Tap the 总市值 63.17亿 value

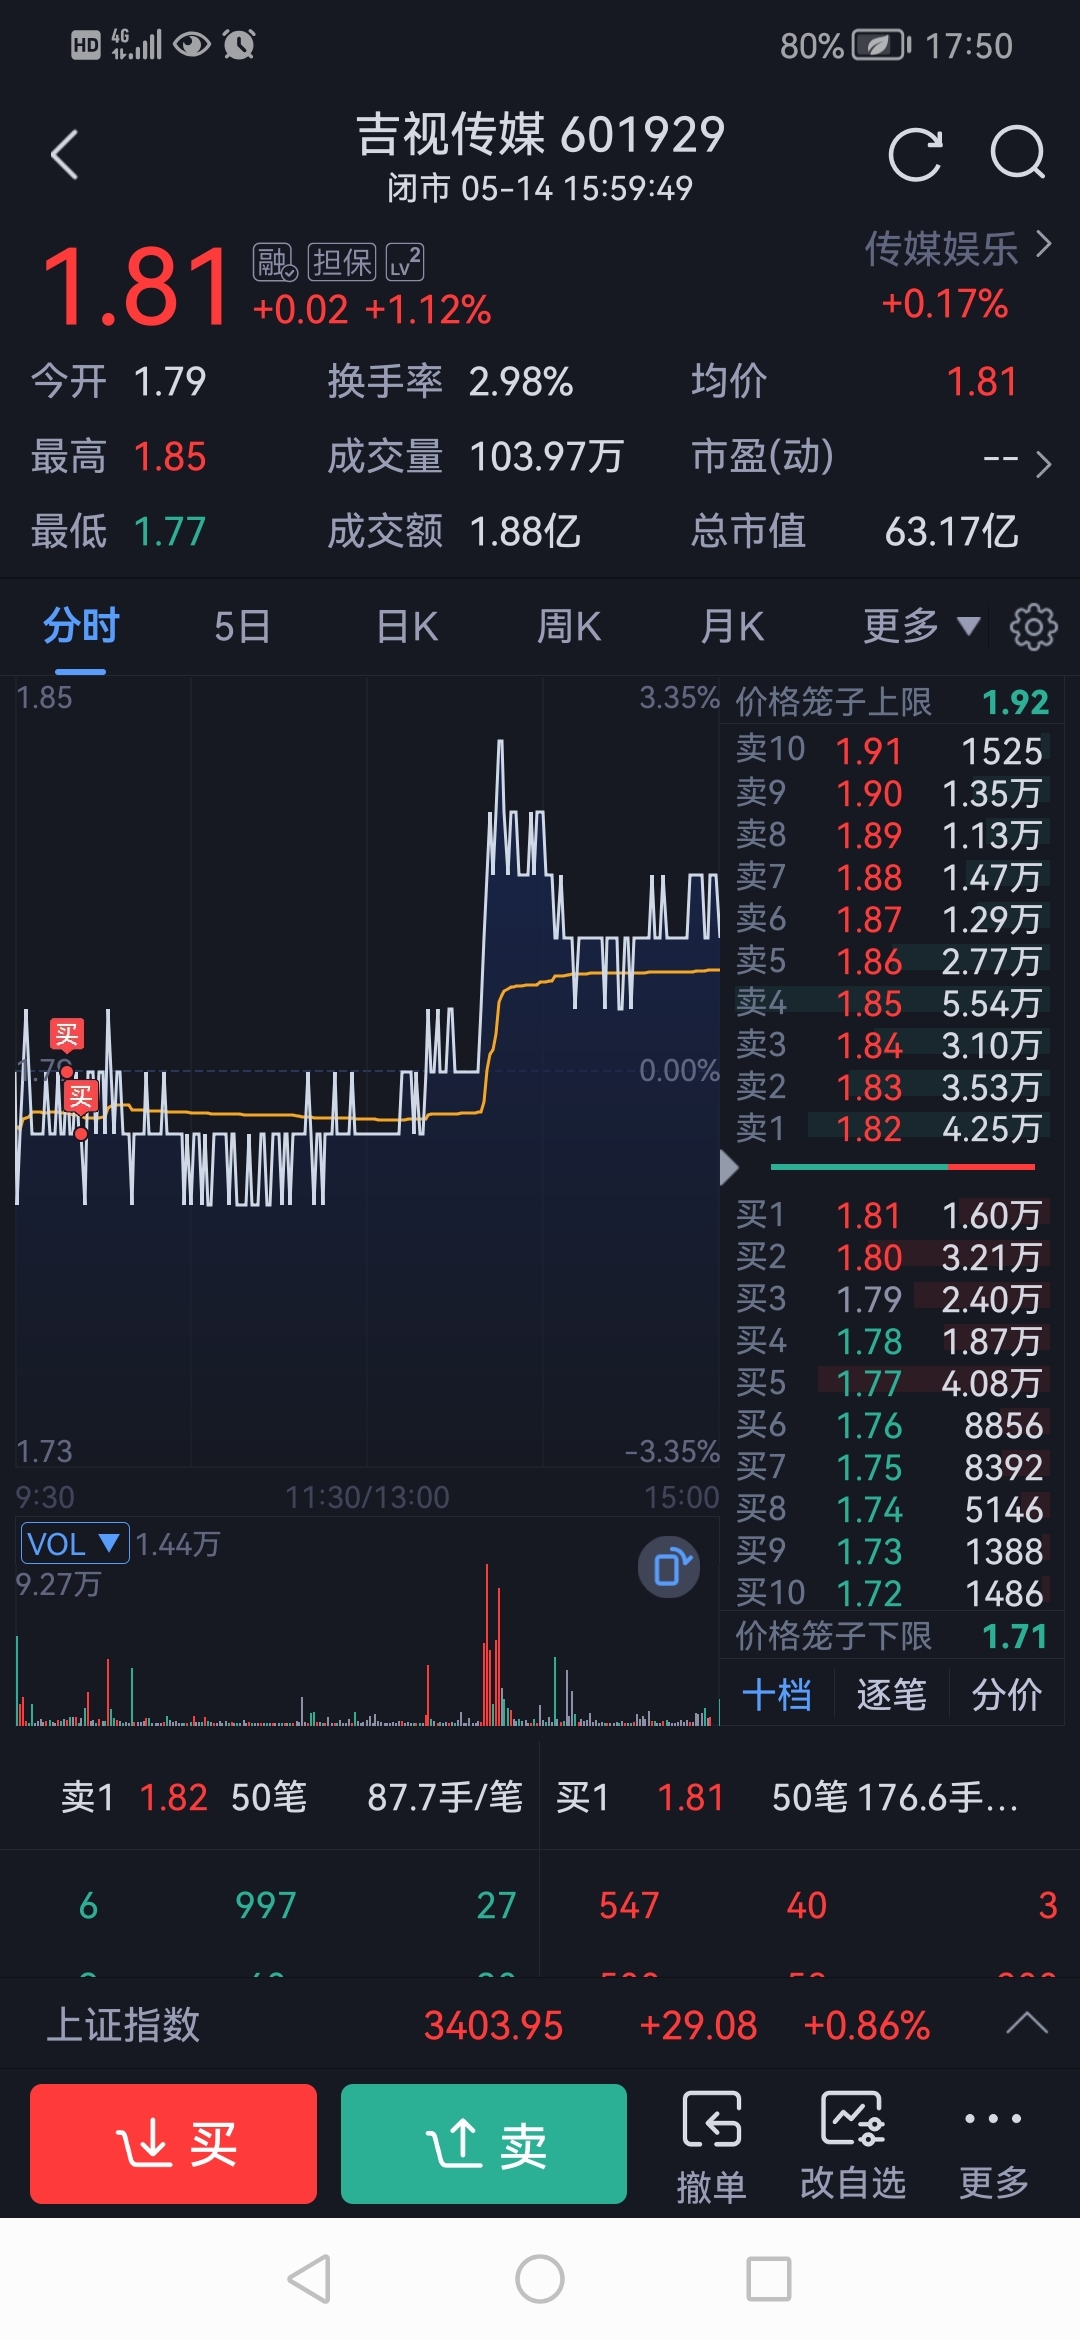[951, 531]
